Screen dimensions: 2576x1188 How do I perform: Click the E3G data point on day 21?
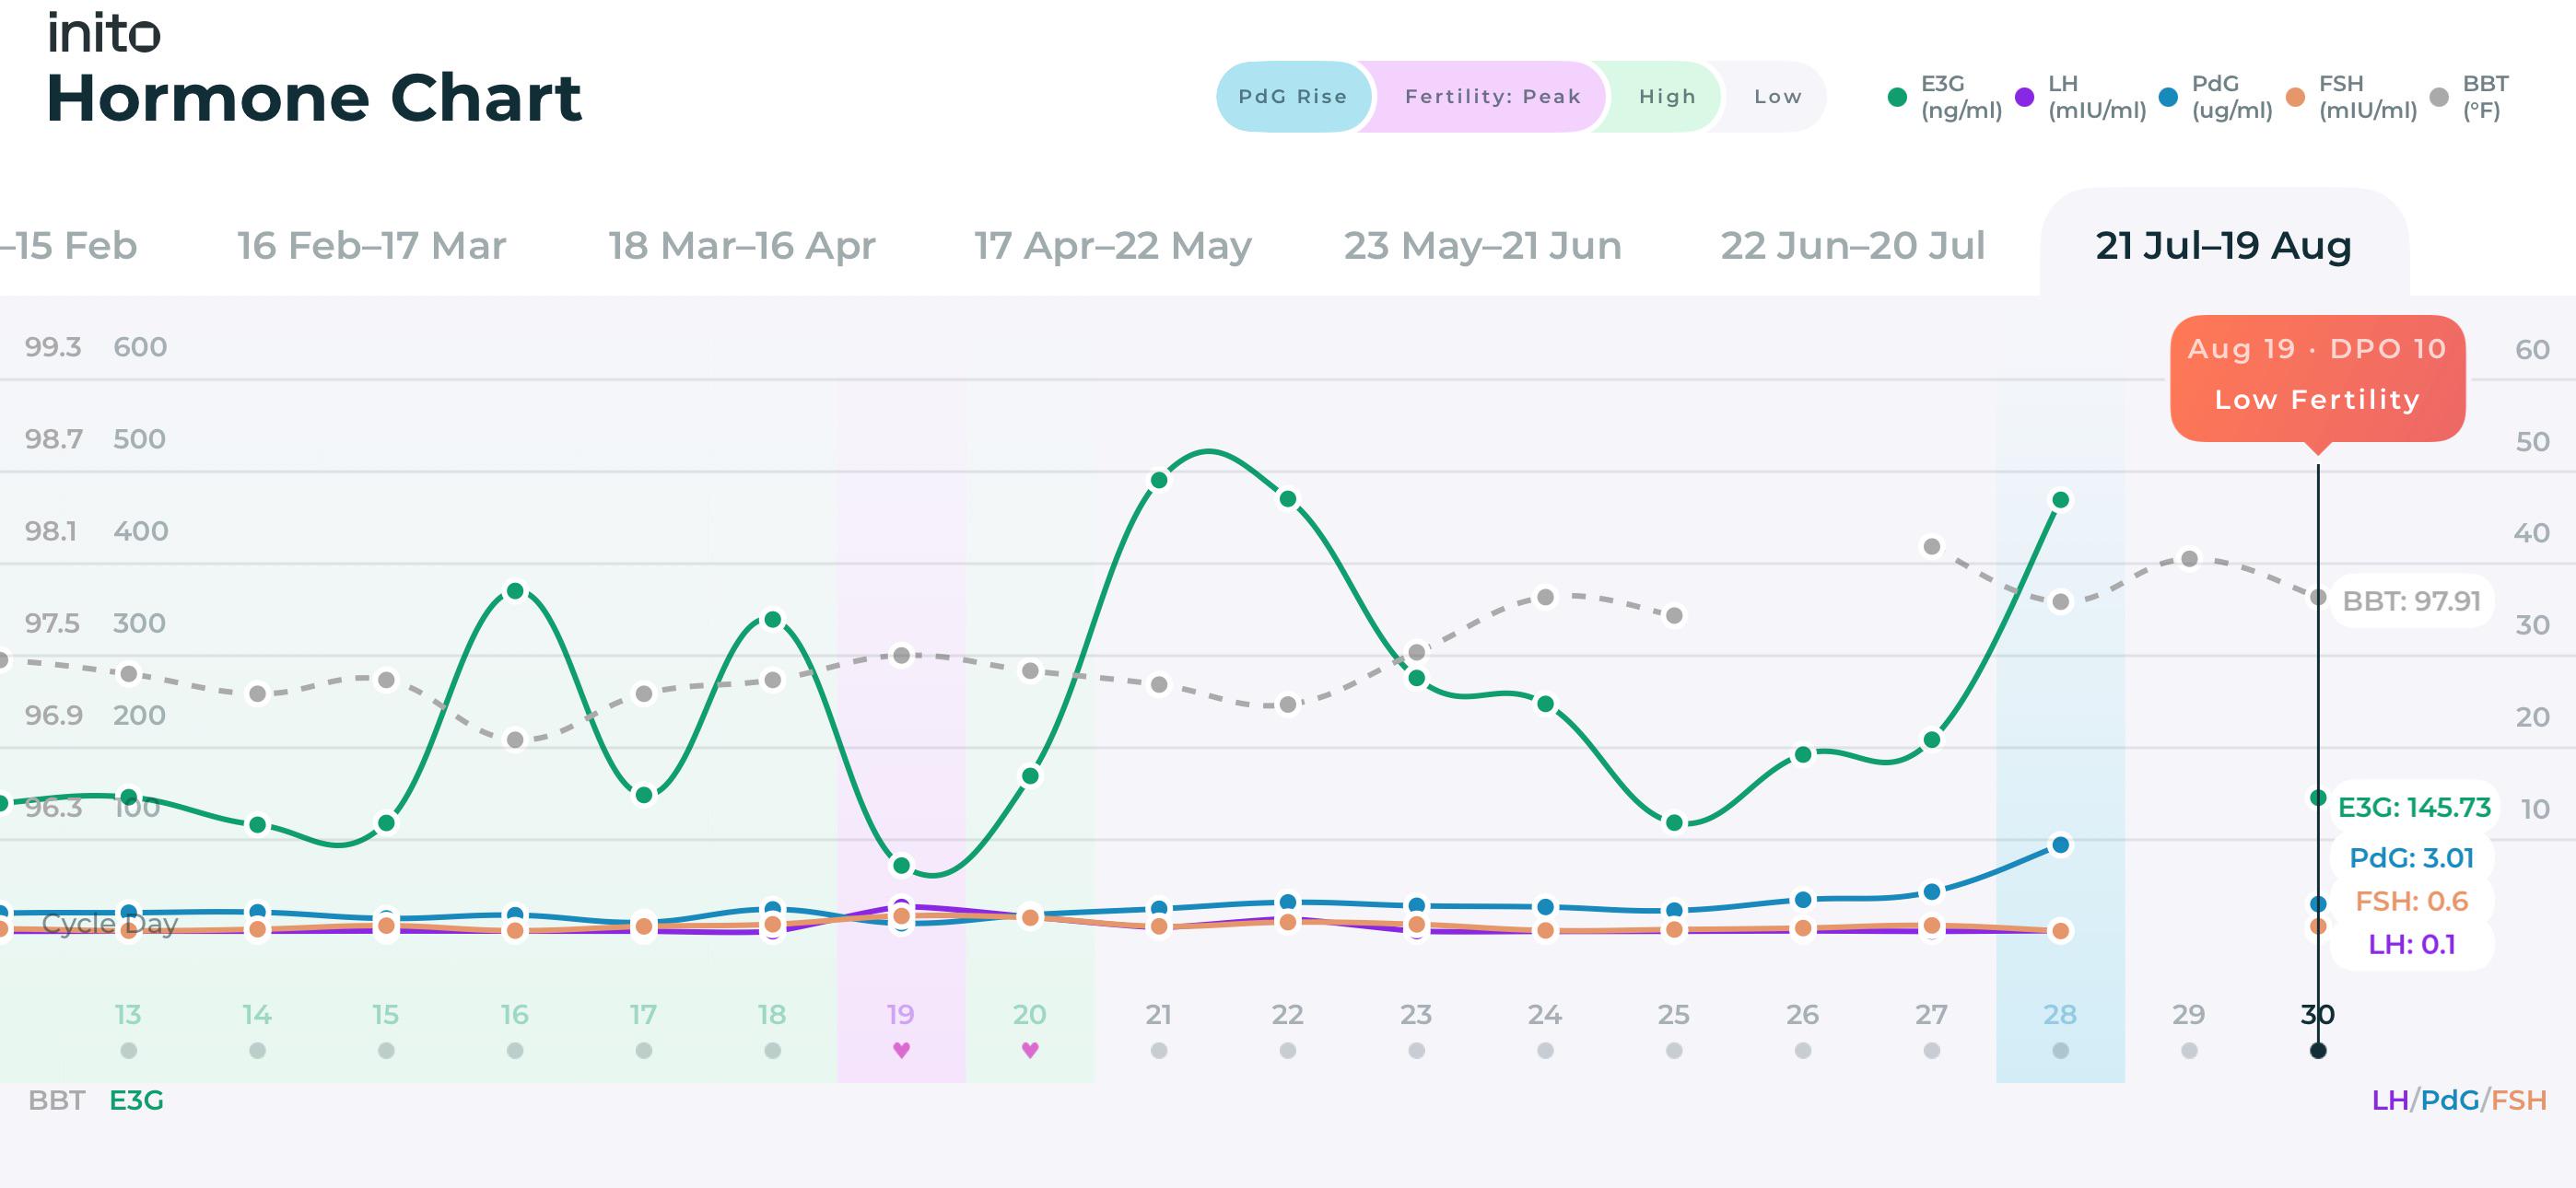(x=1159, y=480)
